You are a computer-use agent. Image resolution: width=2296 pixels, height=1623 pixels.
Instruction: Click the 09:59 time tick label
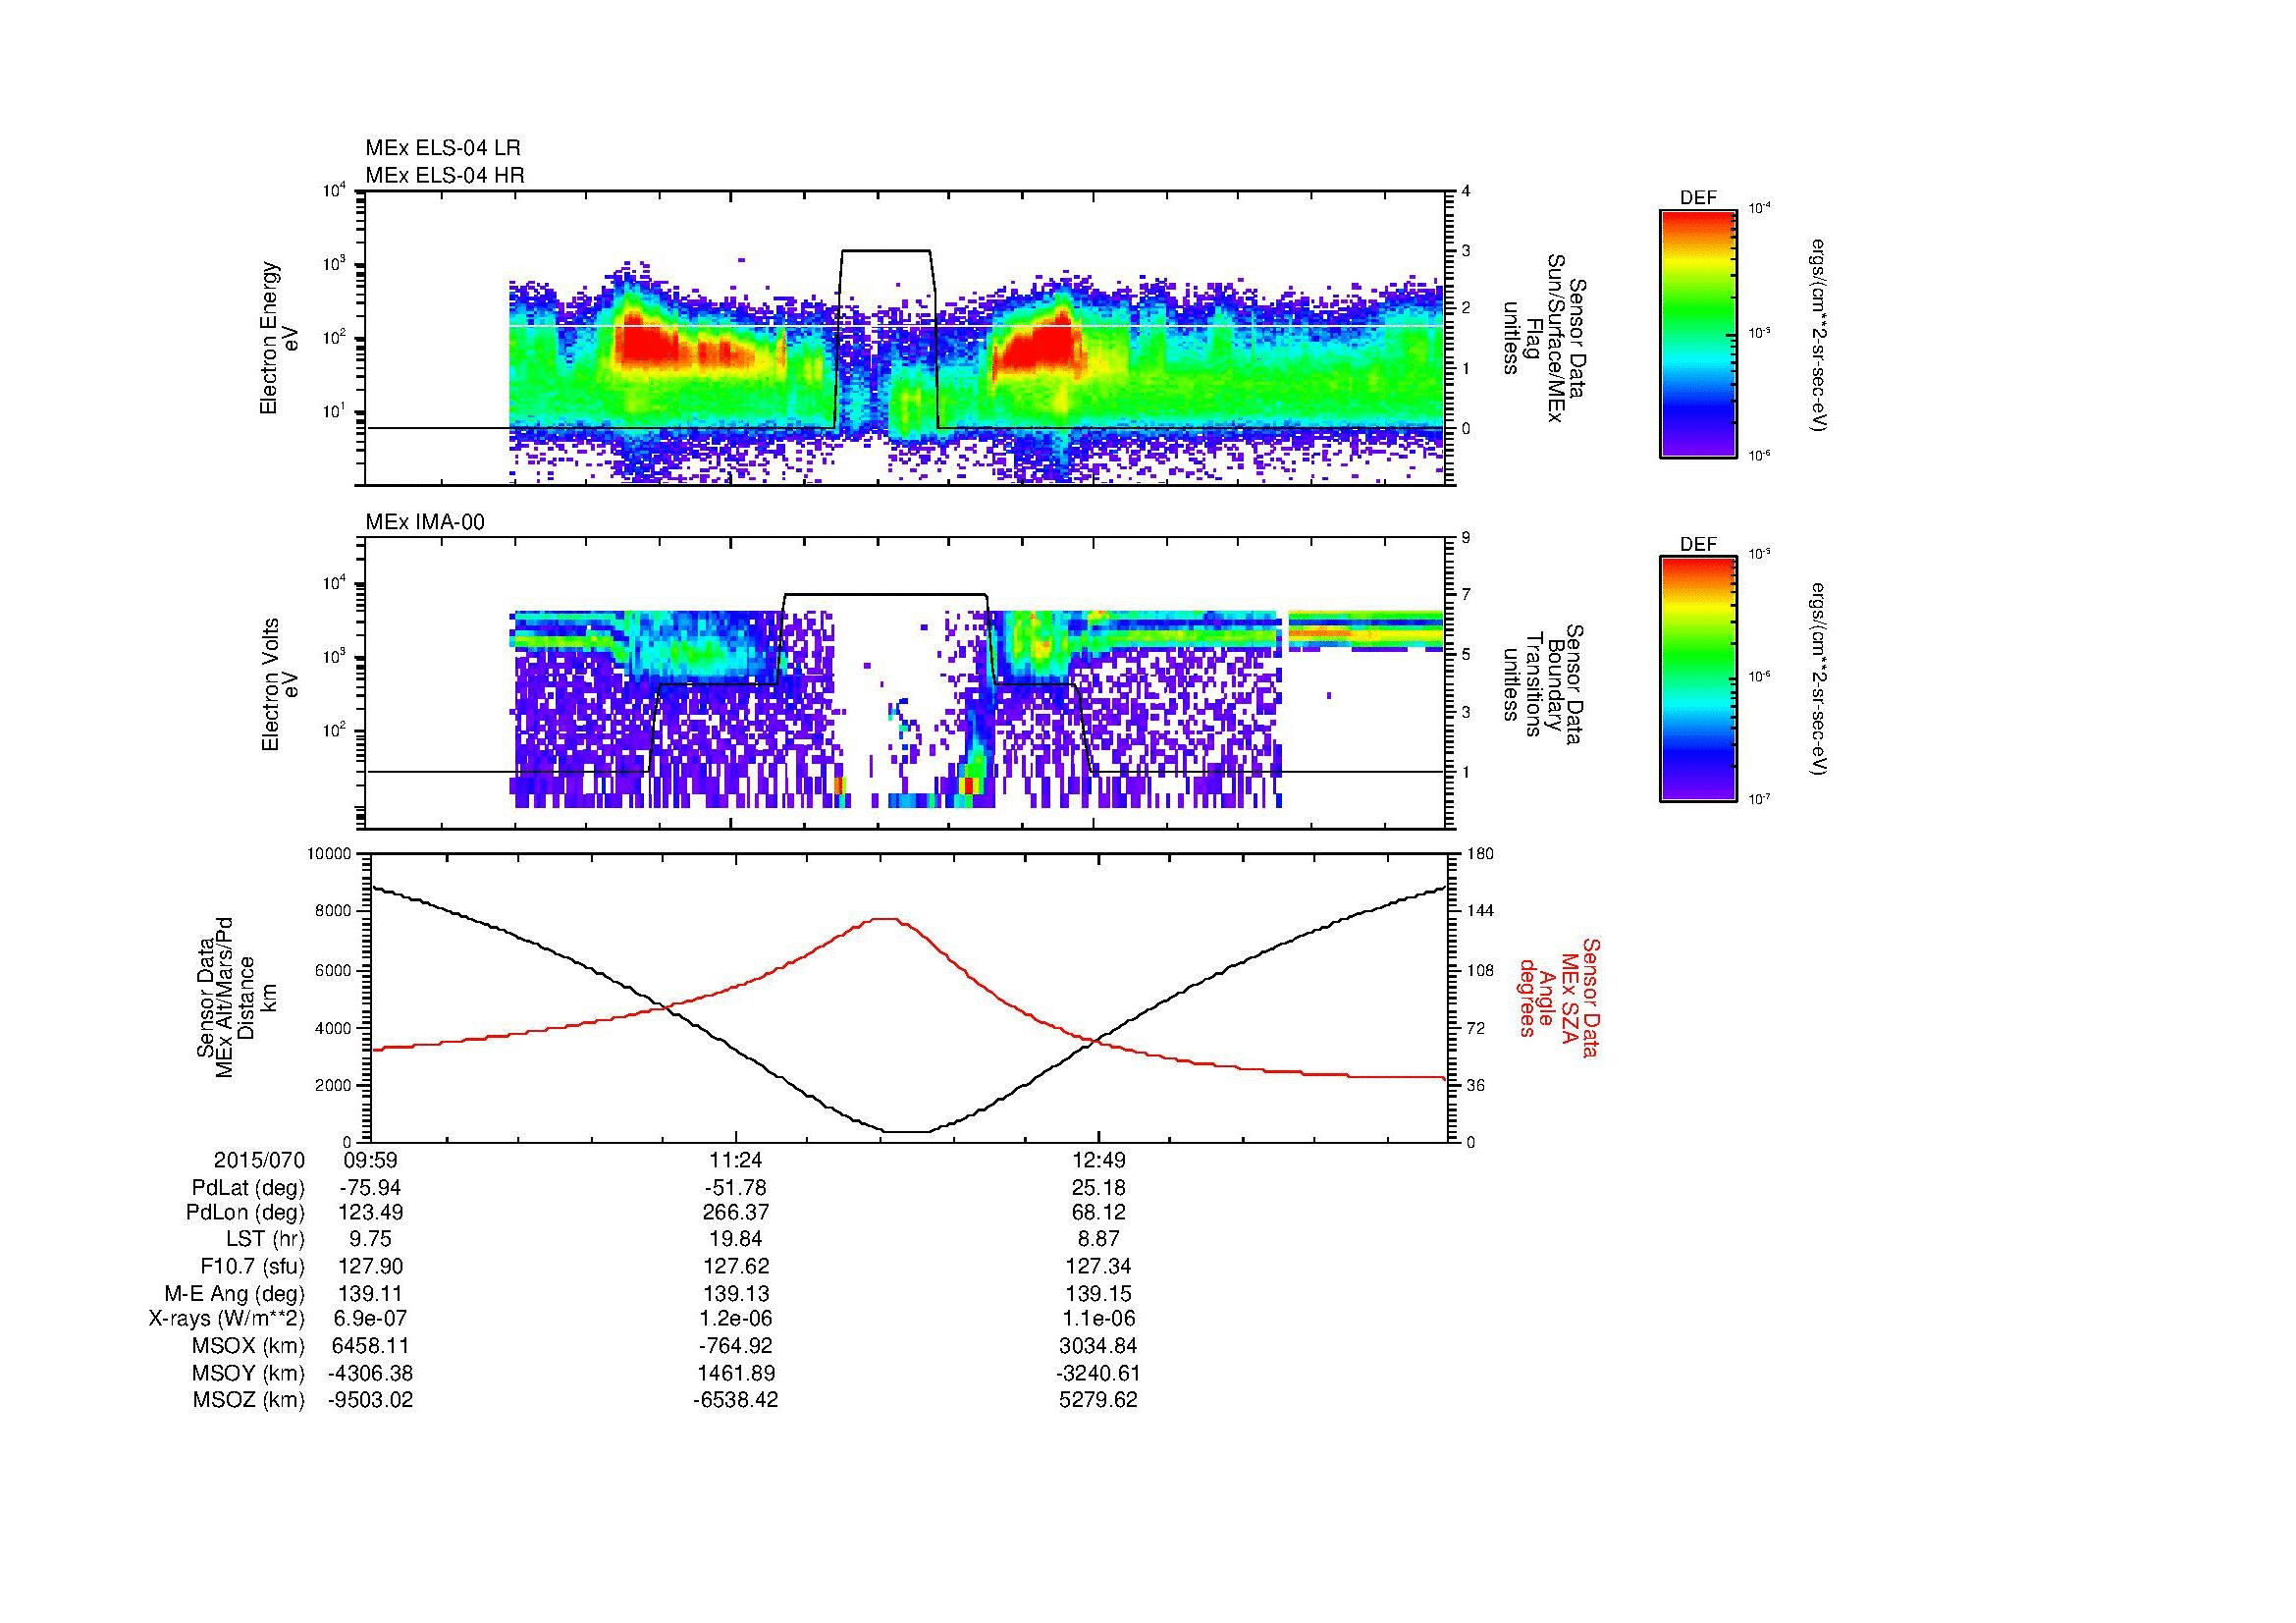click(371, 1160)
